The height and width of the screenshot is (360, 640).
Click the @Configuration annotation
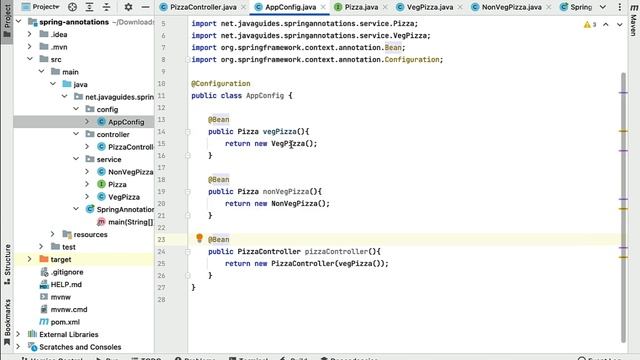point(221,83)
